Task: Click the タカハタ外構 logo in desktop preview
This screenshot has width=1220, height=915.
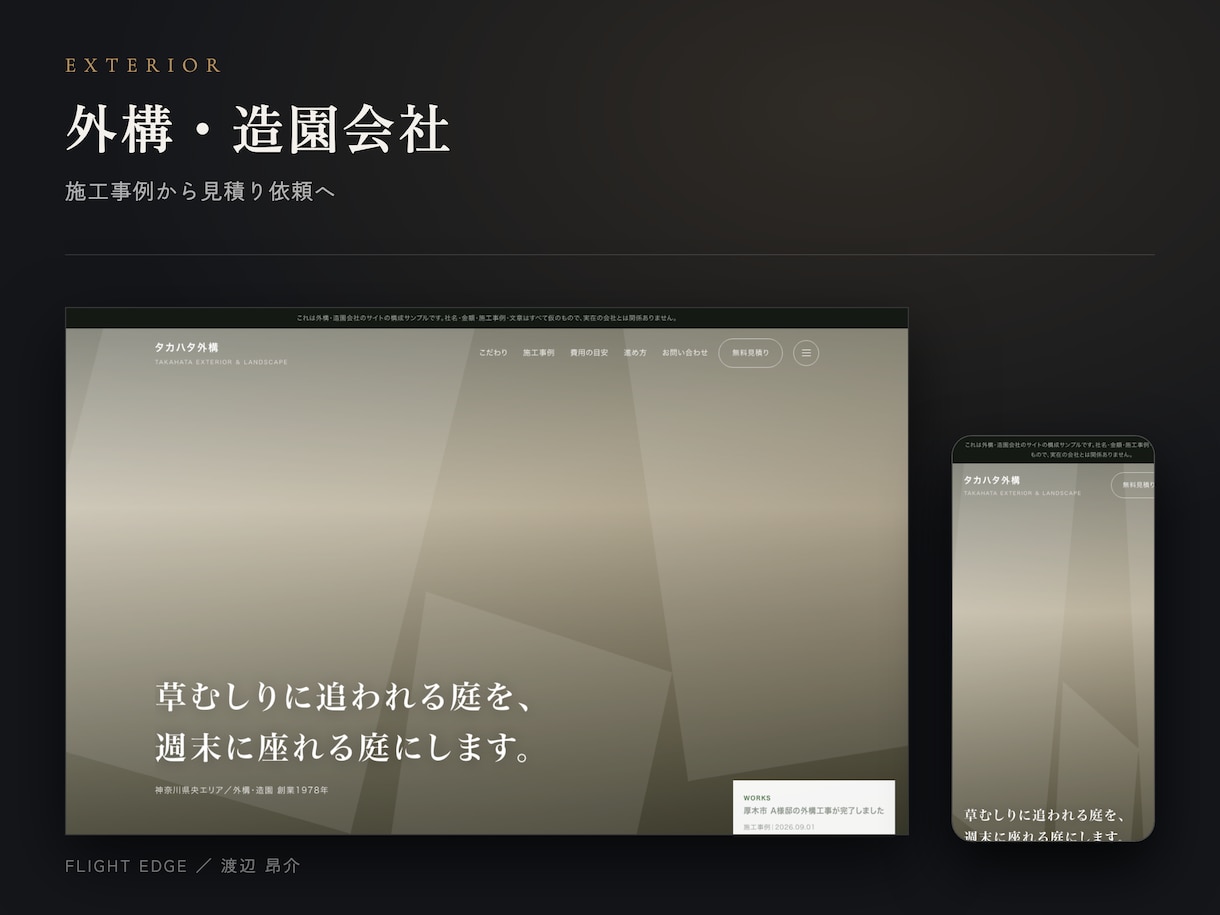Action: tap(186, 347)
